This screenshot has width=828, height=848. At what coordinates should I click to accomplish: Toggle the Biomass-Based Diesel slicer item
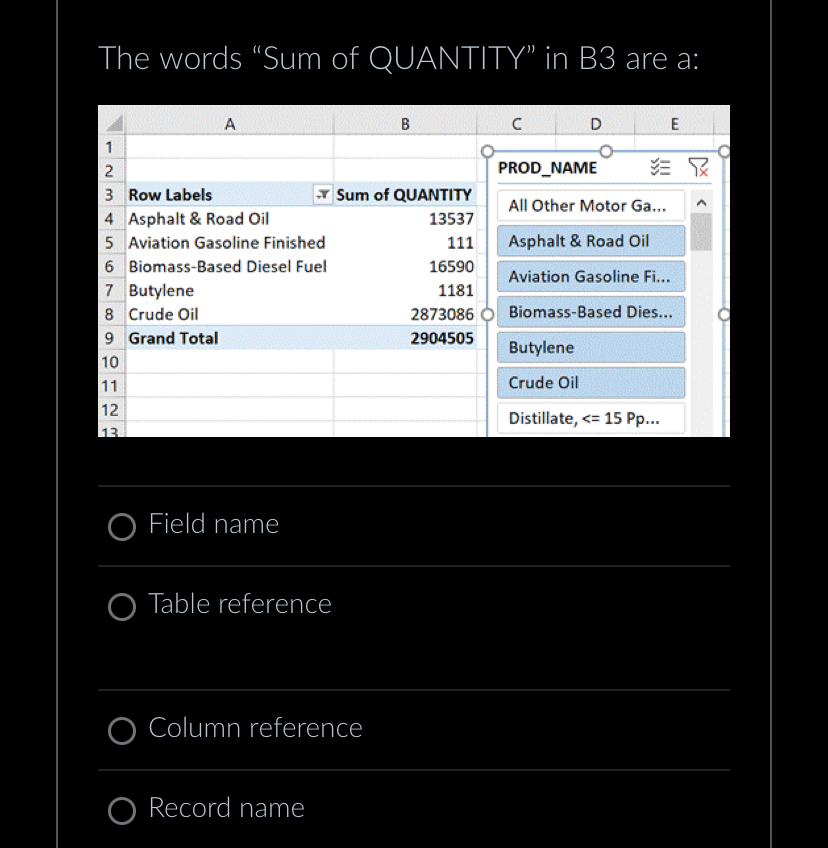click(590, 312)
